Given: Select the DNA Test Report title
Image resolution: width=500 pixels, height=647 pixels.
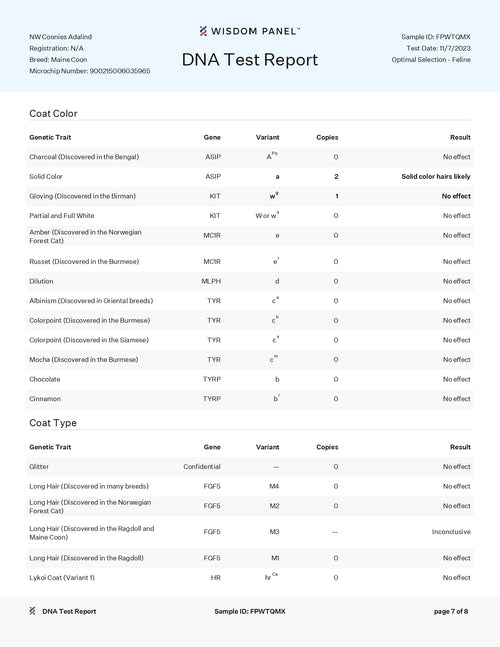Looking at the screenshot, I should point(250,60).
